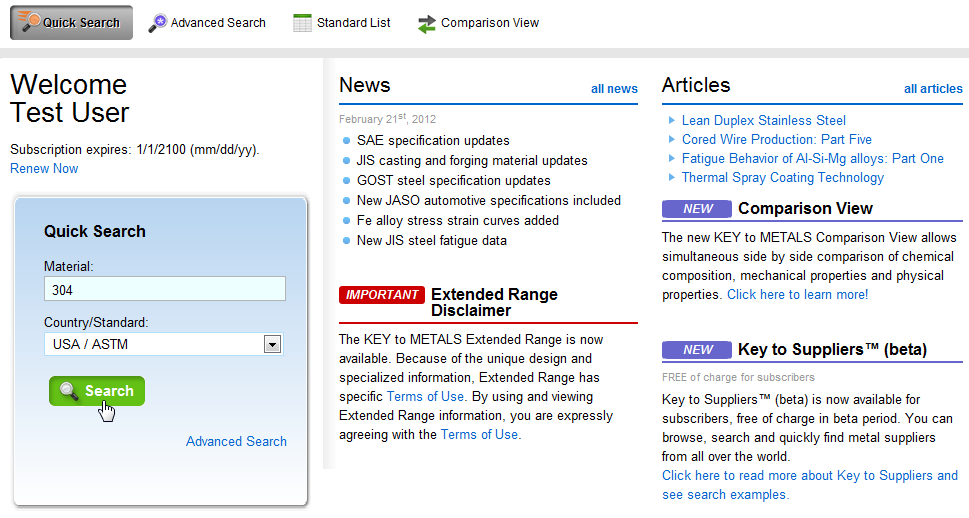The image size is (969, 518).
Task: Select 'Fe alloy stress strain curves added'
Action: [458, 221]
